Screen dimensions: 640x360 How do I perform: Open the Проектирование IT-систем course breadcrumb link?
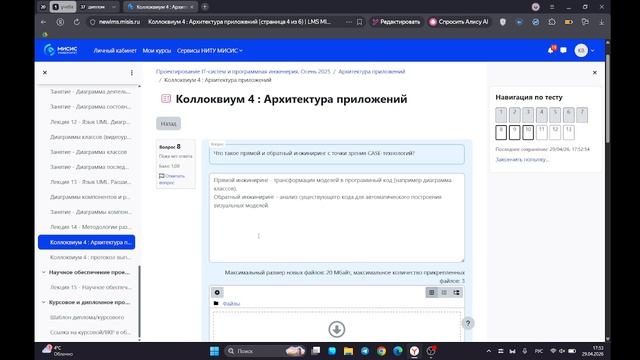243,71
